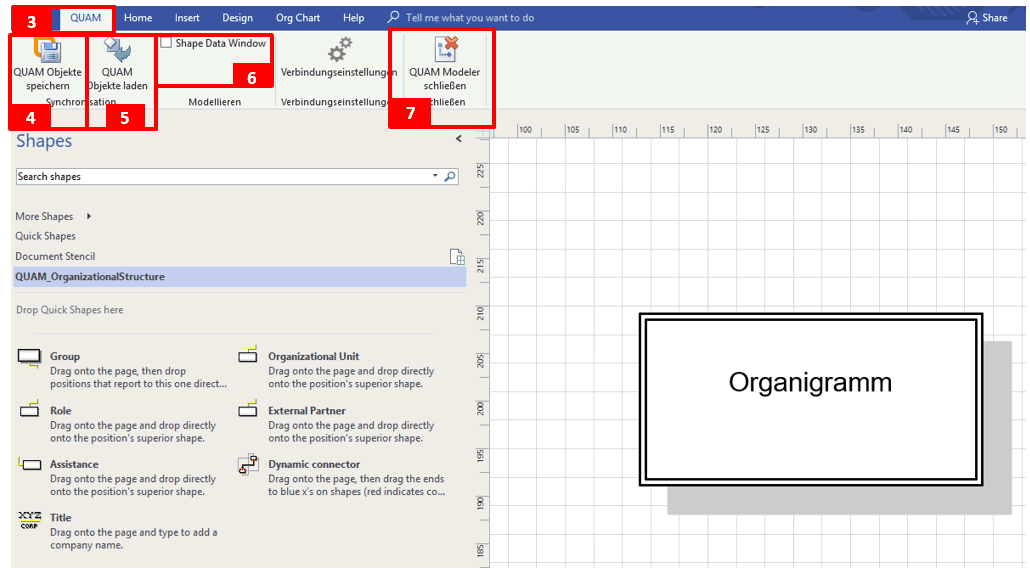Select the Assistance stencil shape
This screenshot has height=571, width=1030.
click(30, 465)
